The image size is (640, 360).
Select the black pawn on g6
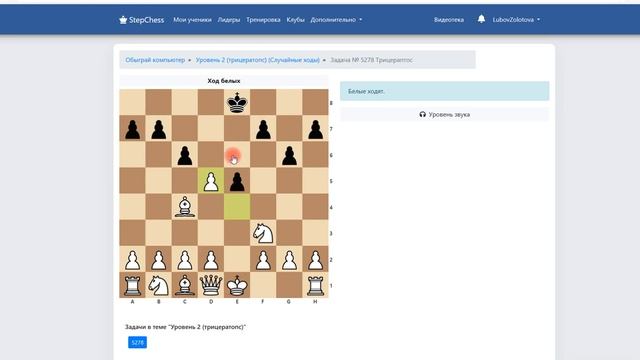click(x=289, y=155)
